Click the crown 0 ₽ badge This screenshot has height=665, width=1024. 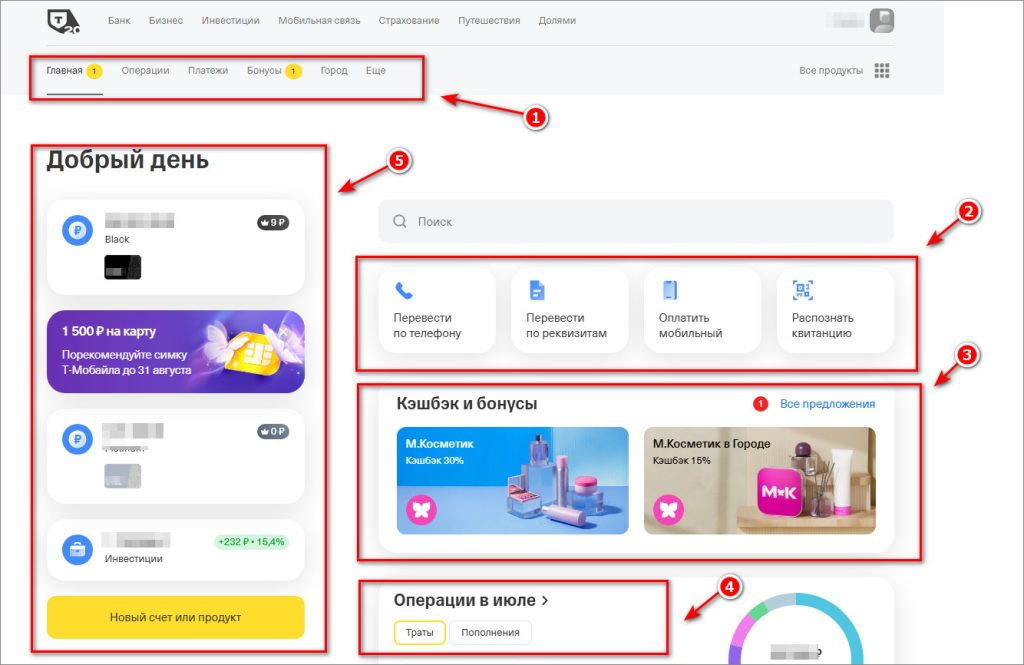coord(273,431)
